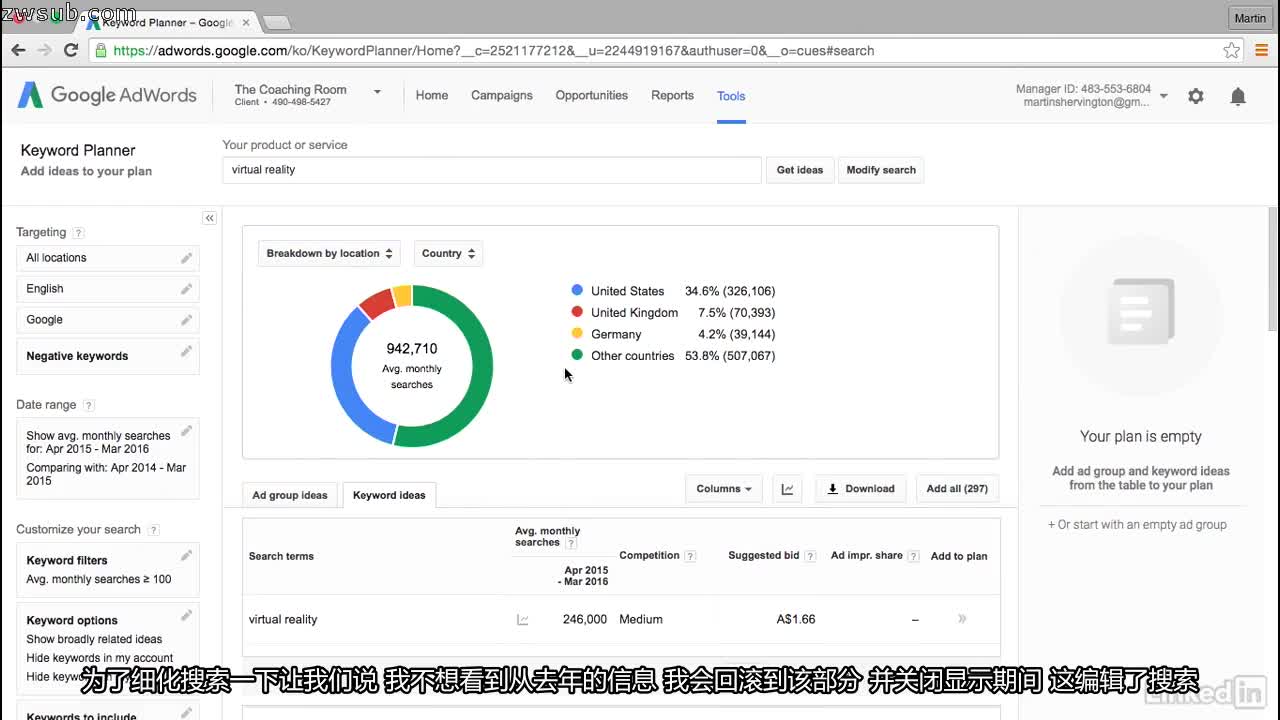1280x720 pixels.
Task: Click the Add all (297) button
Action: coord(957,489)
